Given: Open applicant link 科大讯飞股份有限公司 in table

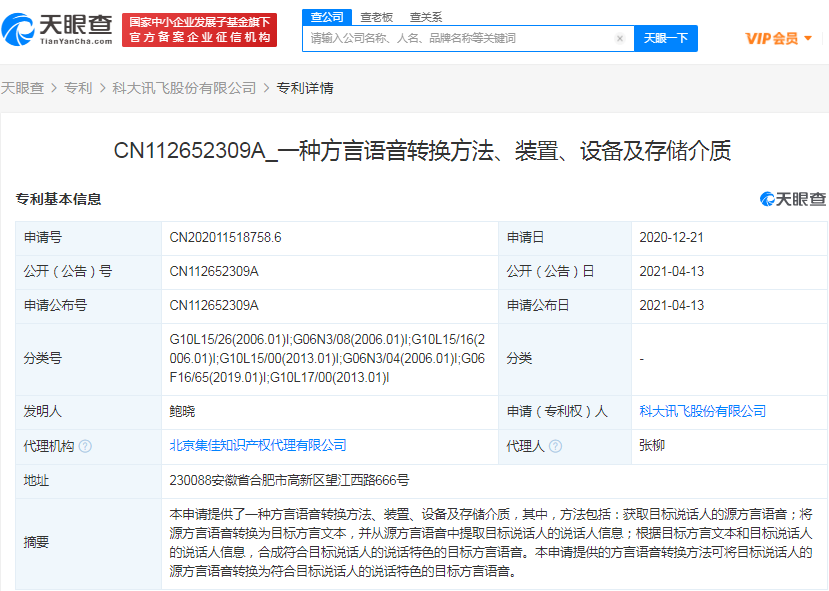Looking at the screenshot, I should coord(702,411).
